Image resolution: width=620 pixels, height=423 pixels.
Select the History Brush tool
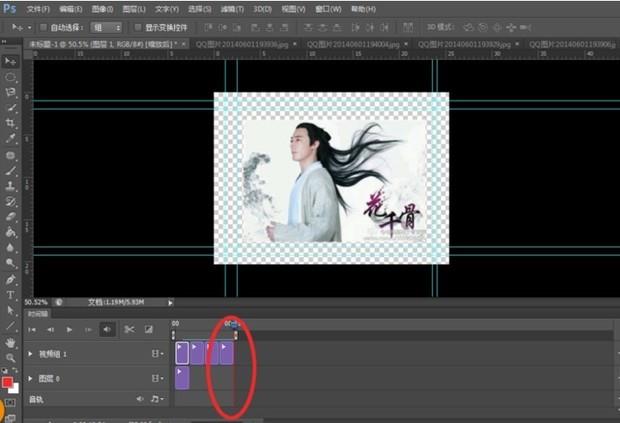(10, 201)
